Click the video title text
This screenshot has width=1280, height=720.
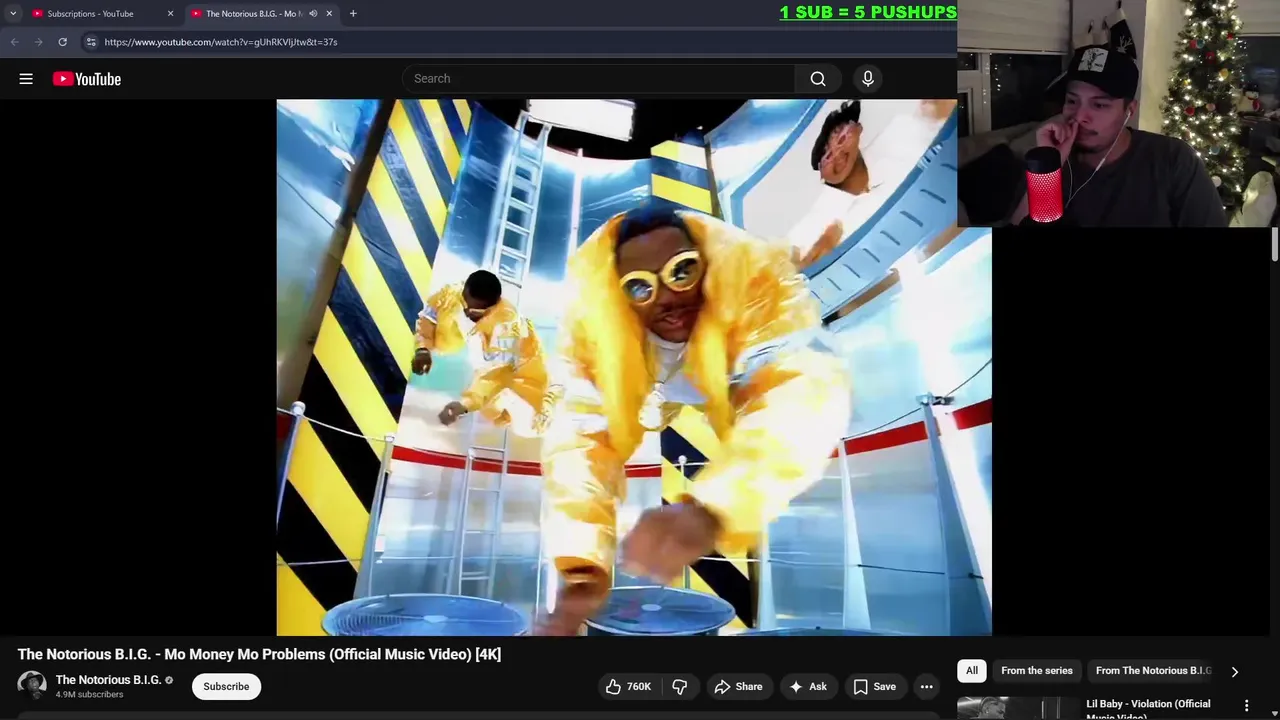click(259, 654)
